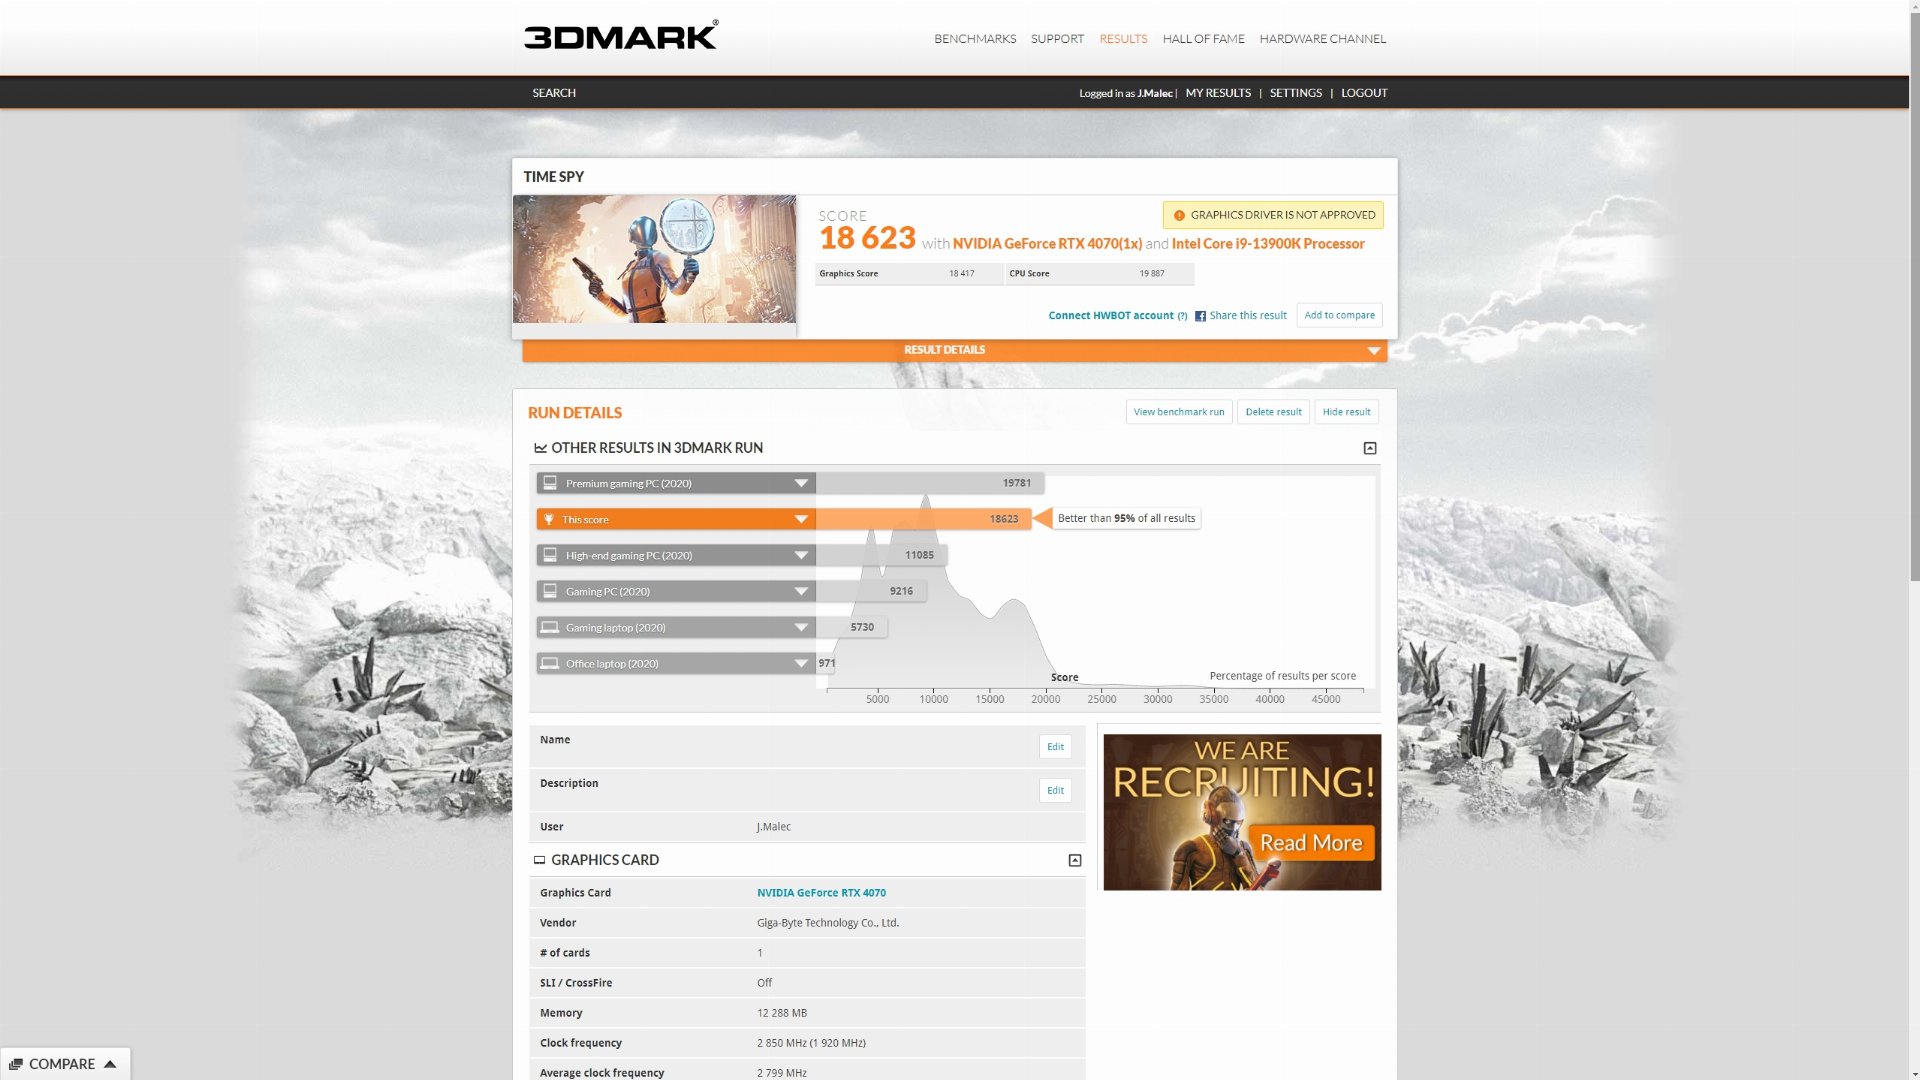Edit the result Description

(1055, 790)
